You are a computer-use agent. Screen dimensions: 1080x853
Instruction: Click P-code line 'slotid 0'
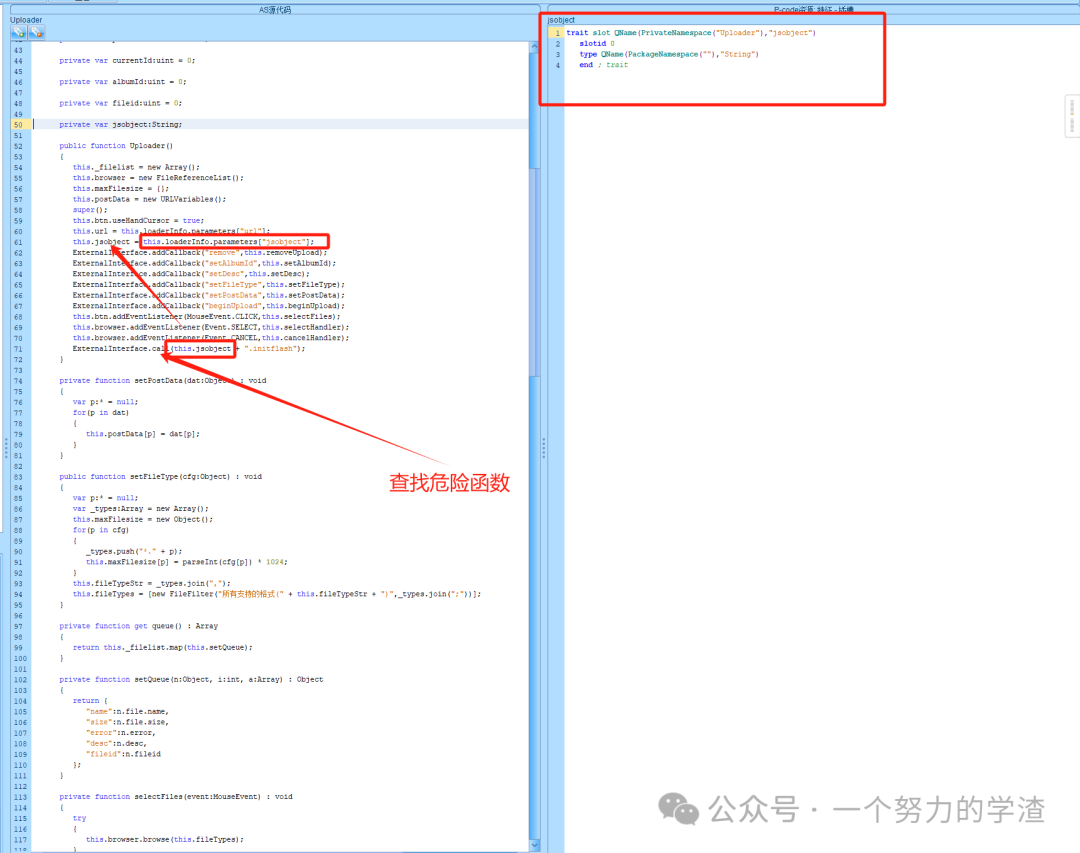click(596, 43)
